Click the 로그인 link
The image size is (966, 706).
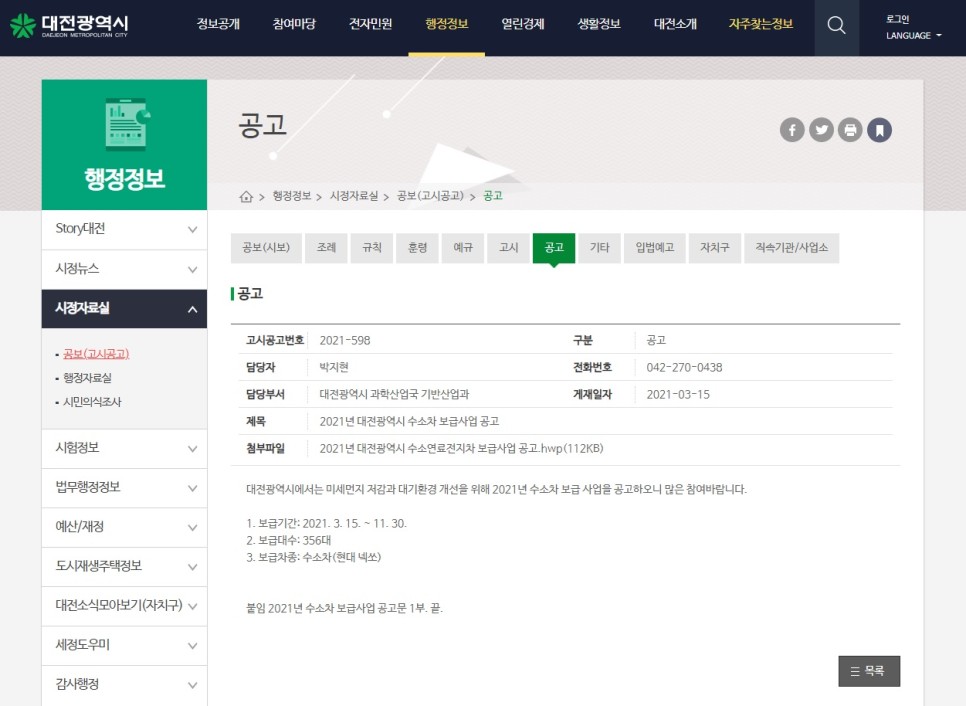point(898,19)
